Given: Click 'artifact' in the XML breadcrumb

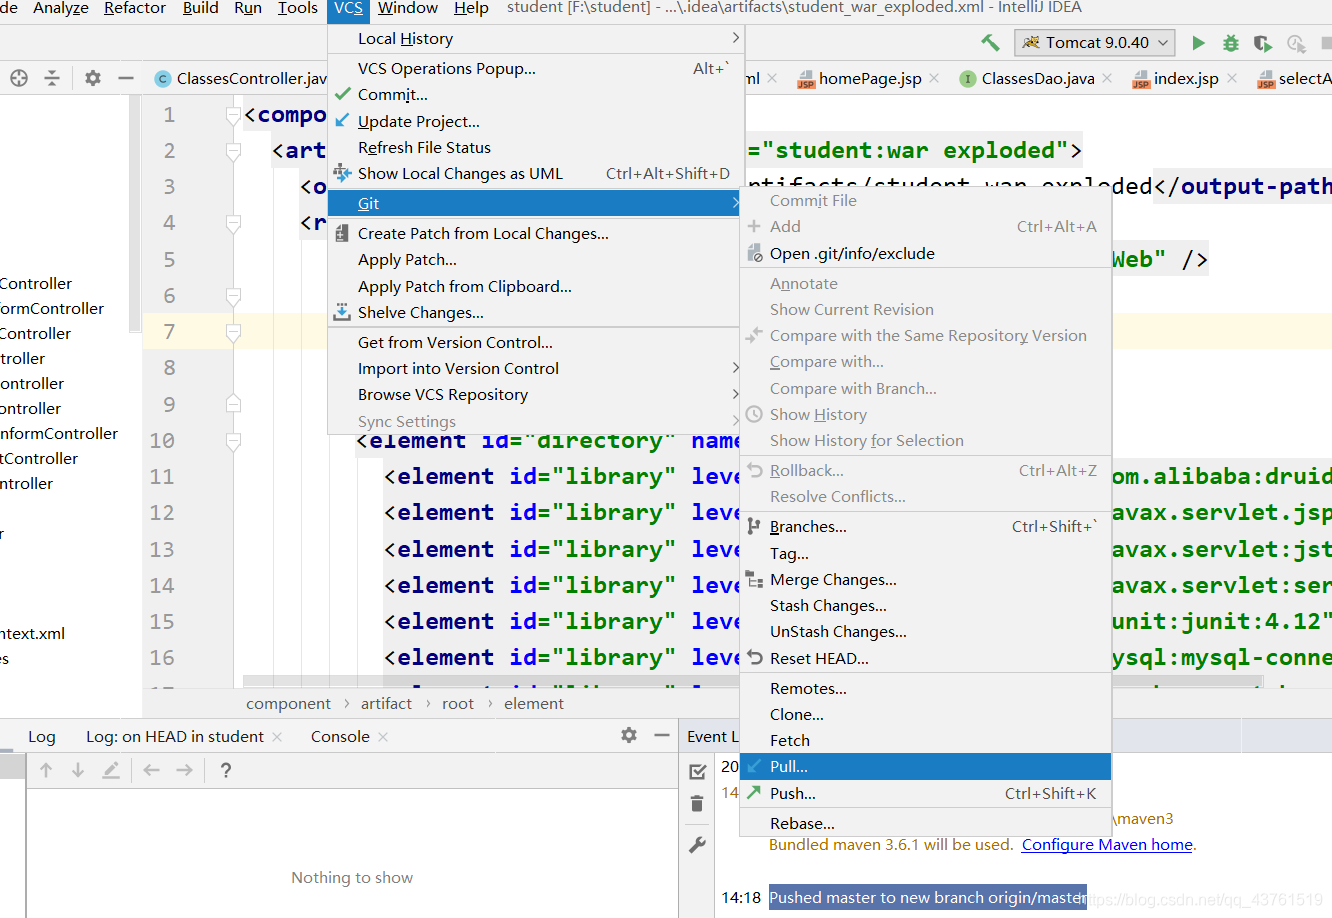Looking at the screenshot, I should pos(386,704).
